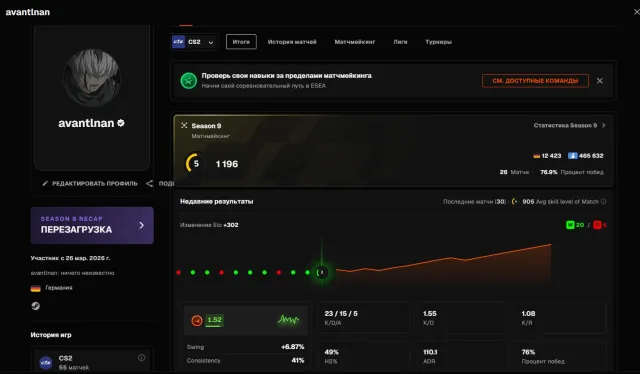Click the green ESEA star icon
The height and width of the screenshot is (374, 640).
click(x=189, y=81)
